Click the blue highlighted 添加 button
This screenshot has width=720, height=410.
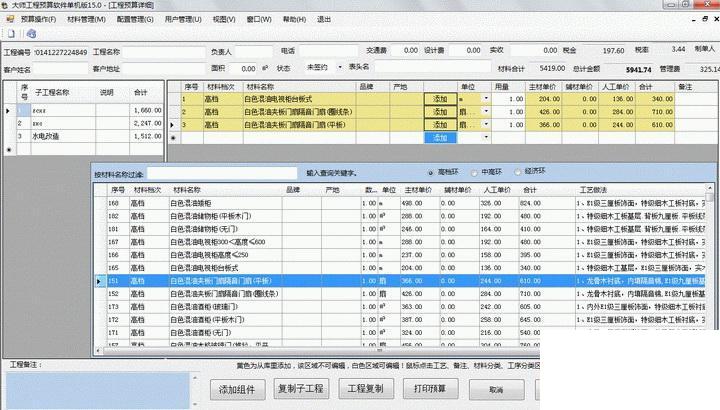coord(440,137)
